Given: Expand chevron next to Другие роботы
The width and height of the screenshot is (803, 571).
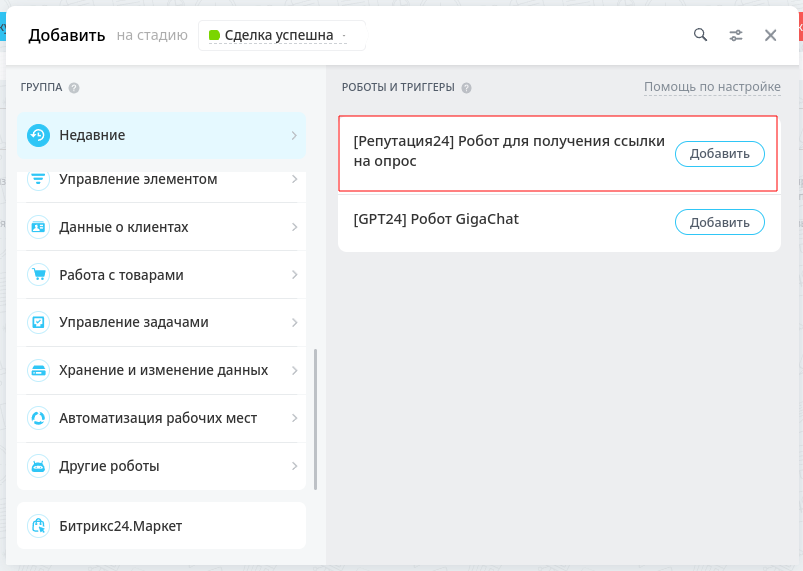Looking at the screenshot, I should click(x=294, y=466).
